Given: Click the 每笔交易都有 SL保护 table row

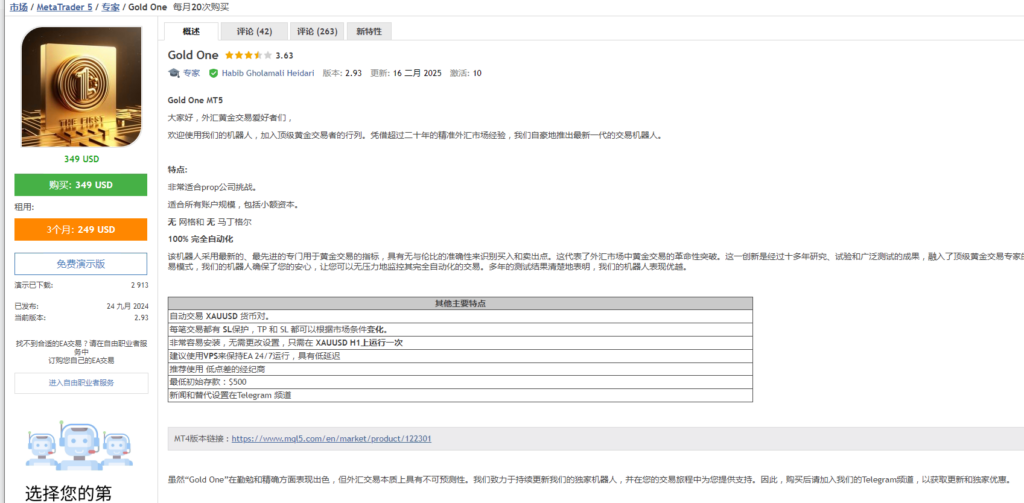Looking at the screenshot, I should click(460, 329).
